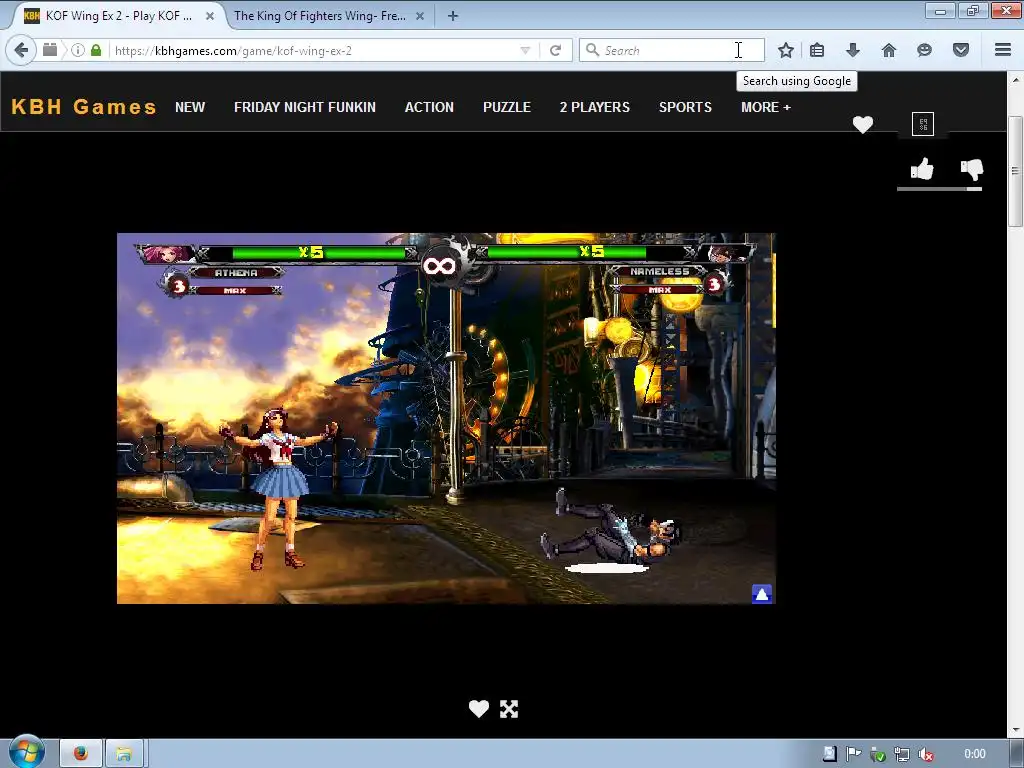Open the Downloads arrow icon
This screenshot has height=768, width=1024.
pos(852,50)
